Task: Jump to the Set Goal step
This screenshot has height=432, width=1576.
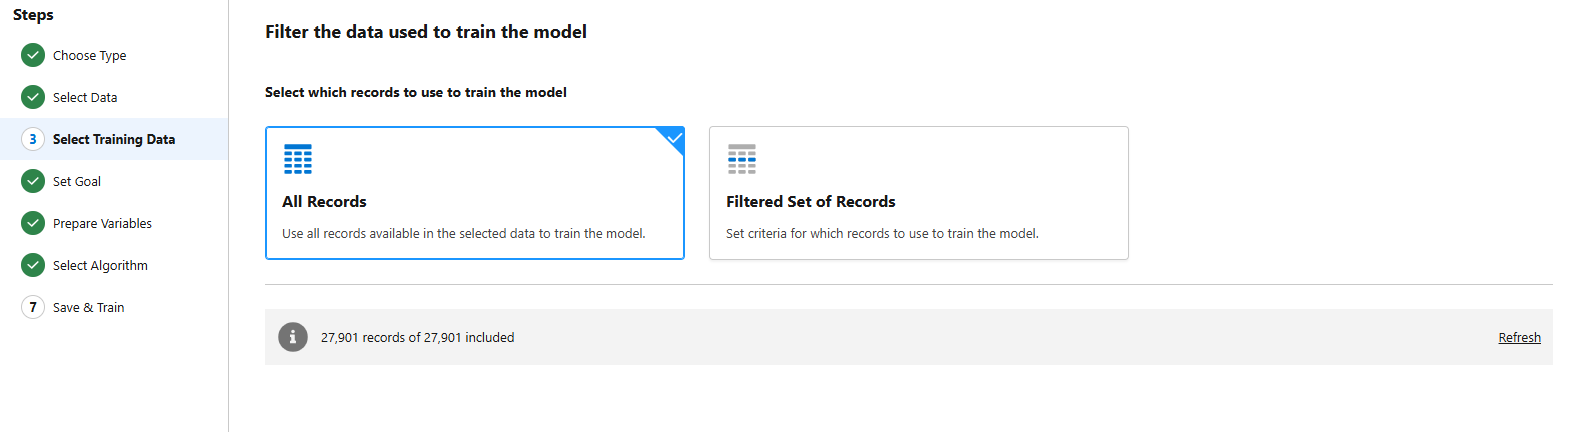Action: pos(77,182)
